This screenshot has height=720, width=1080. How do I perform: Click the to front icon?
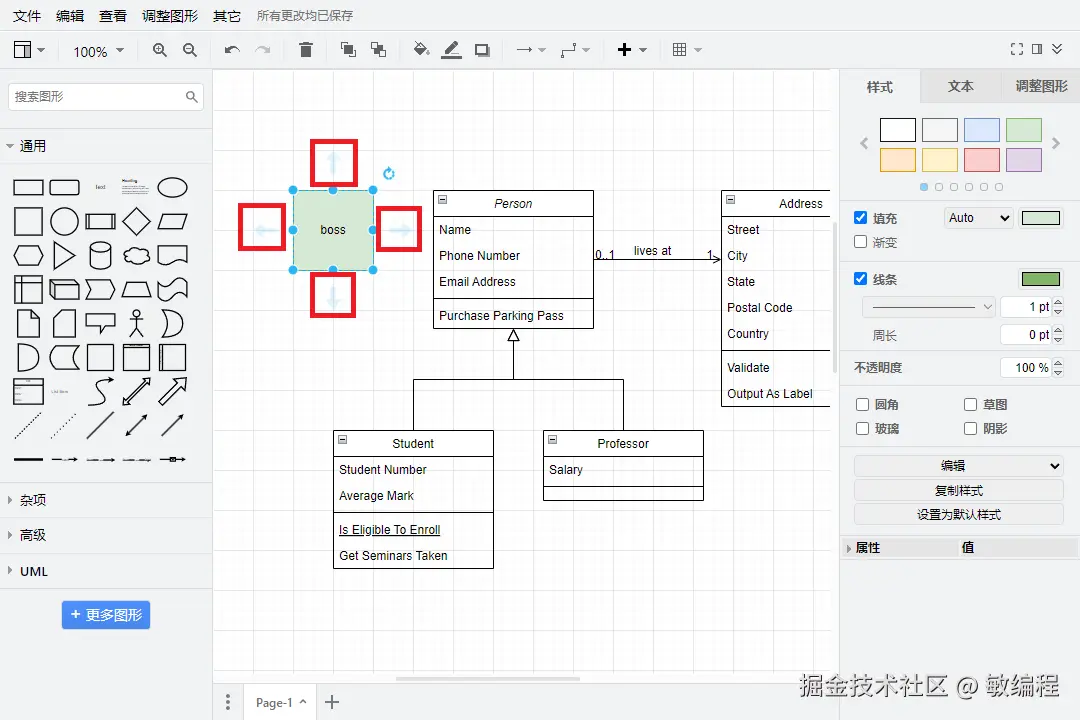point(349,50)
